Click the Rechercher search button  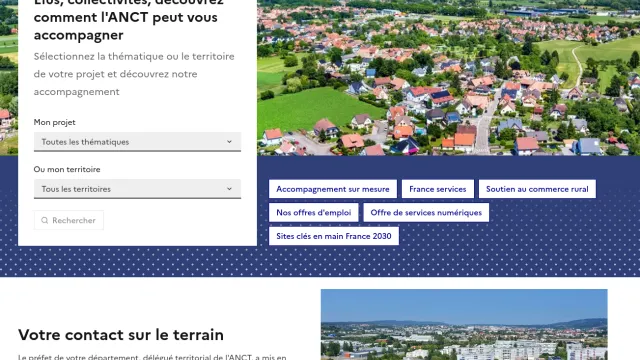click(x=69, y=220)
